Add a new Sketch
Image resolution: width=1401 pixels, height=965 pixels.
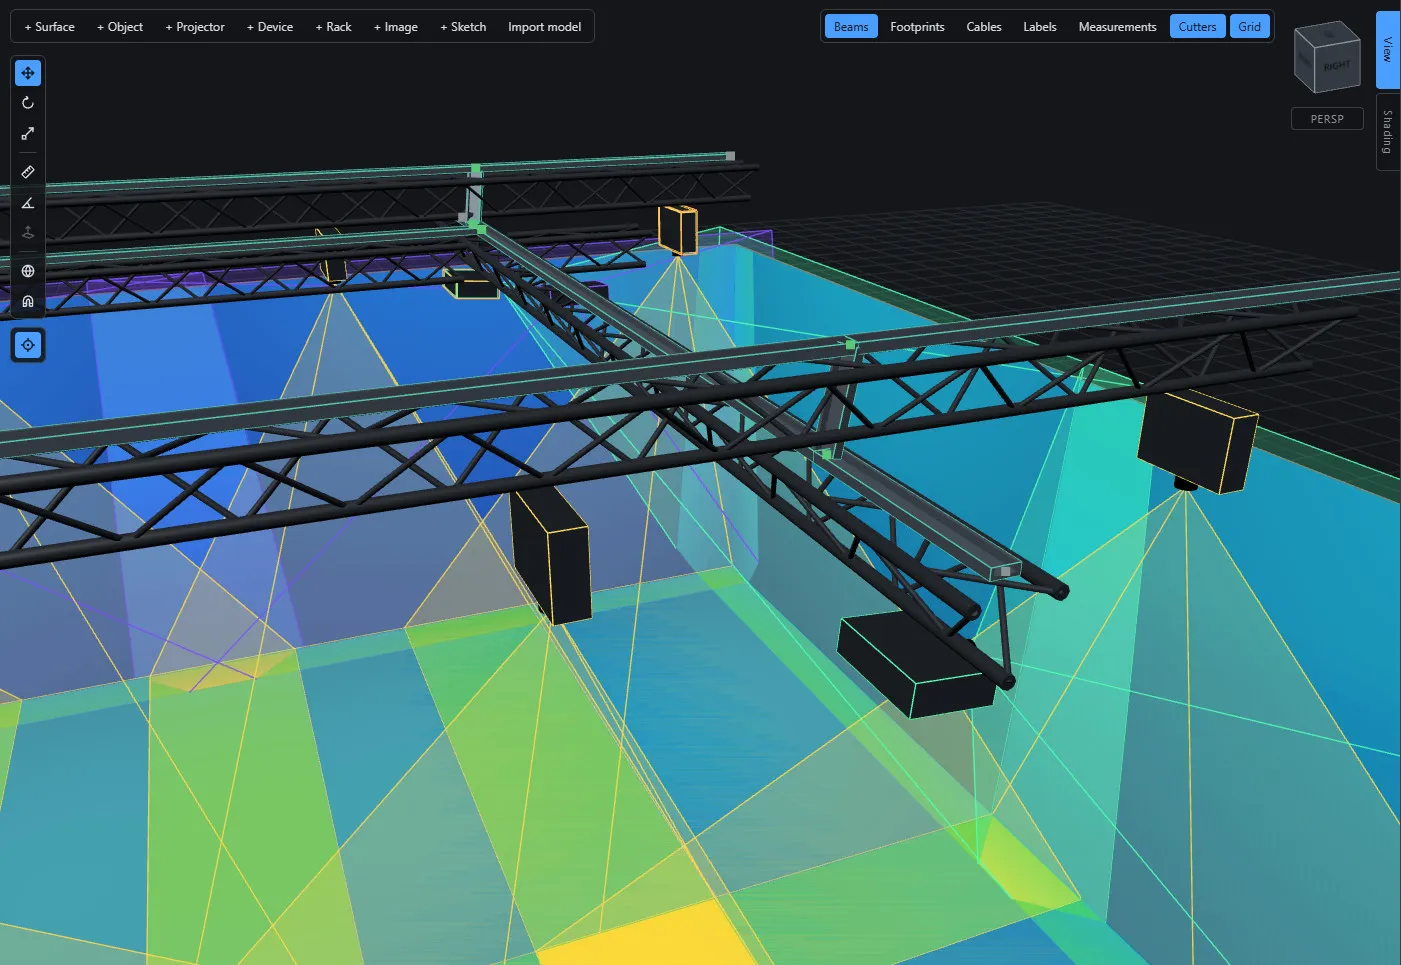click(x=463, y=27)
